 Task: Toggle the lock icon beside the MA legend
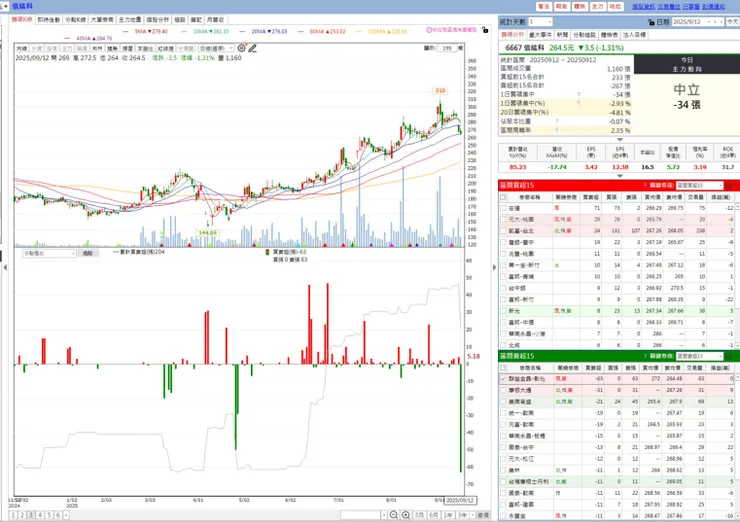coord(485,30)
